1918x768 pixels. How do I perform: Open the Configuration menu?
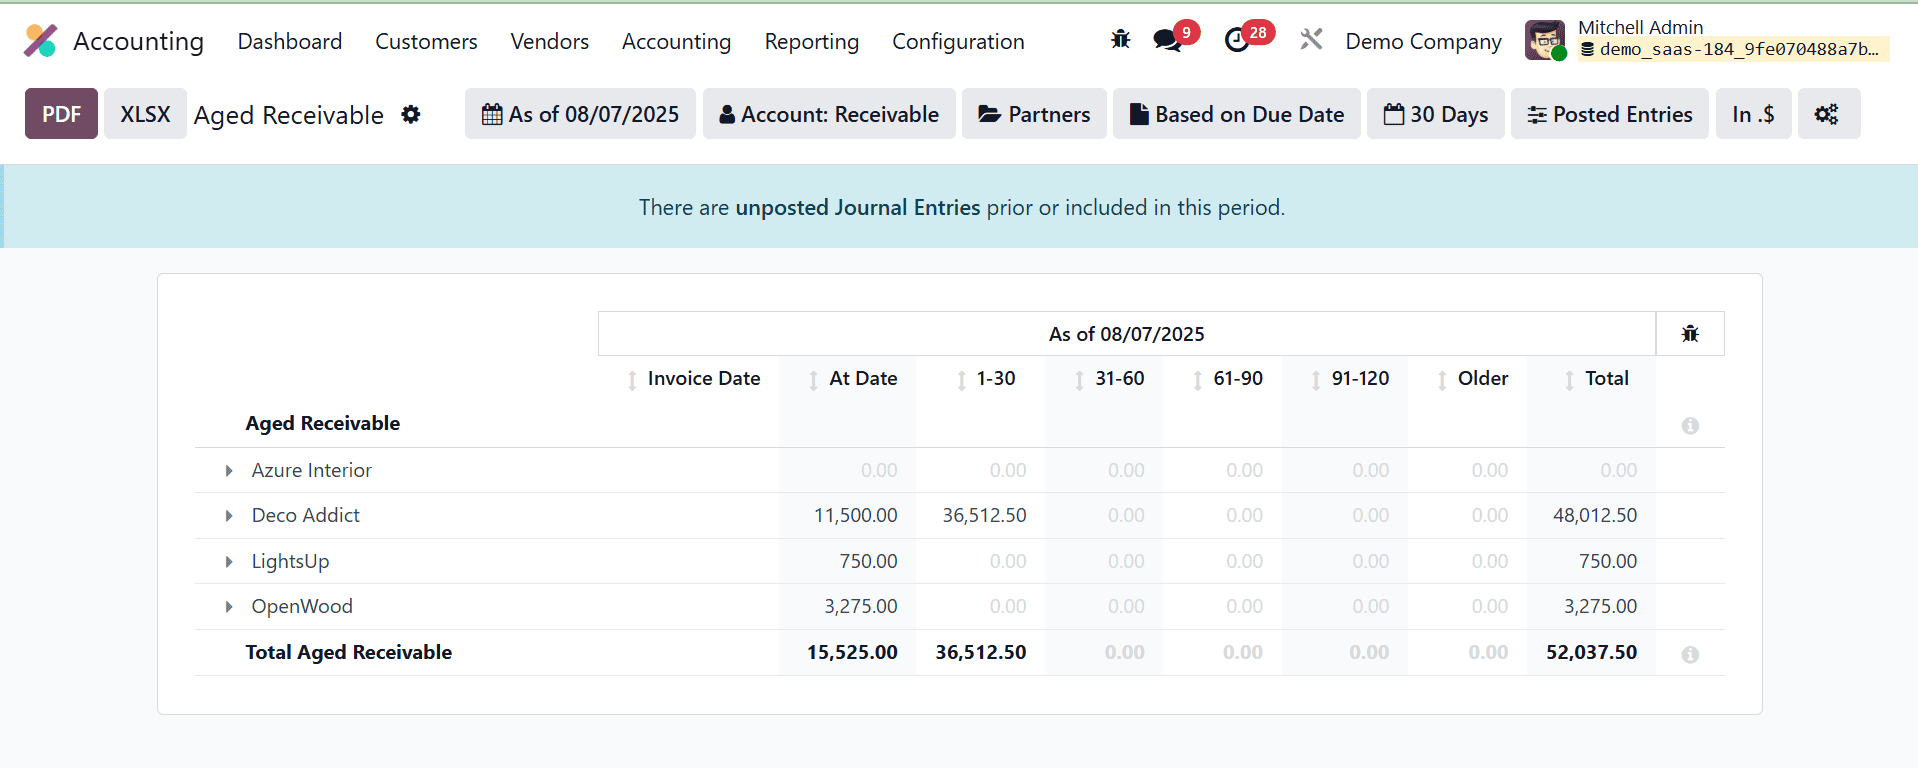[958, 41]
